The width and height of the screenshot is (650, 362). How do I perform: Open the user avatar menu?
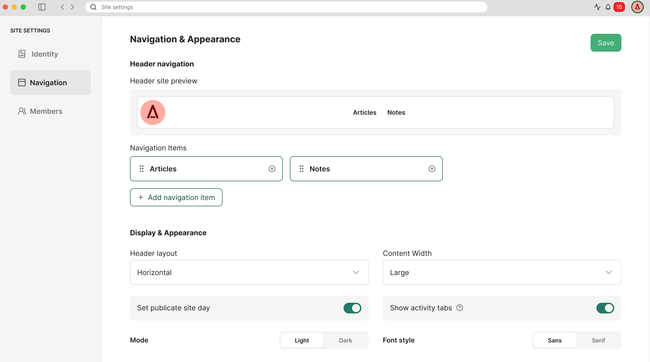[x=637, y=7]
